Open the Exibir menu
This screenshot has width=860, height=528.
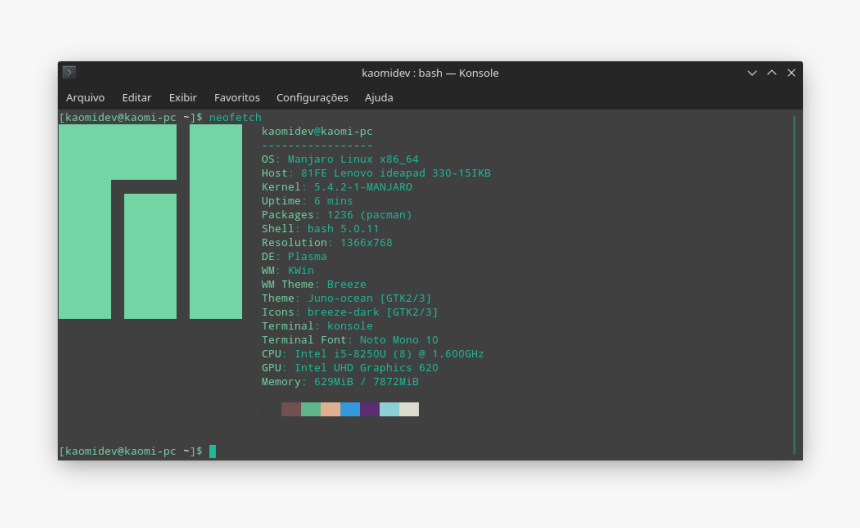(183, 98)
